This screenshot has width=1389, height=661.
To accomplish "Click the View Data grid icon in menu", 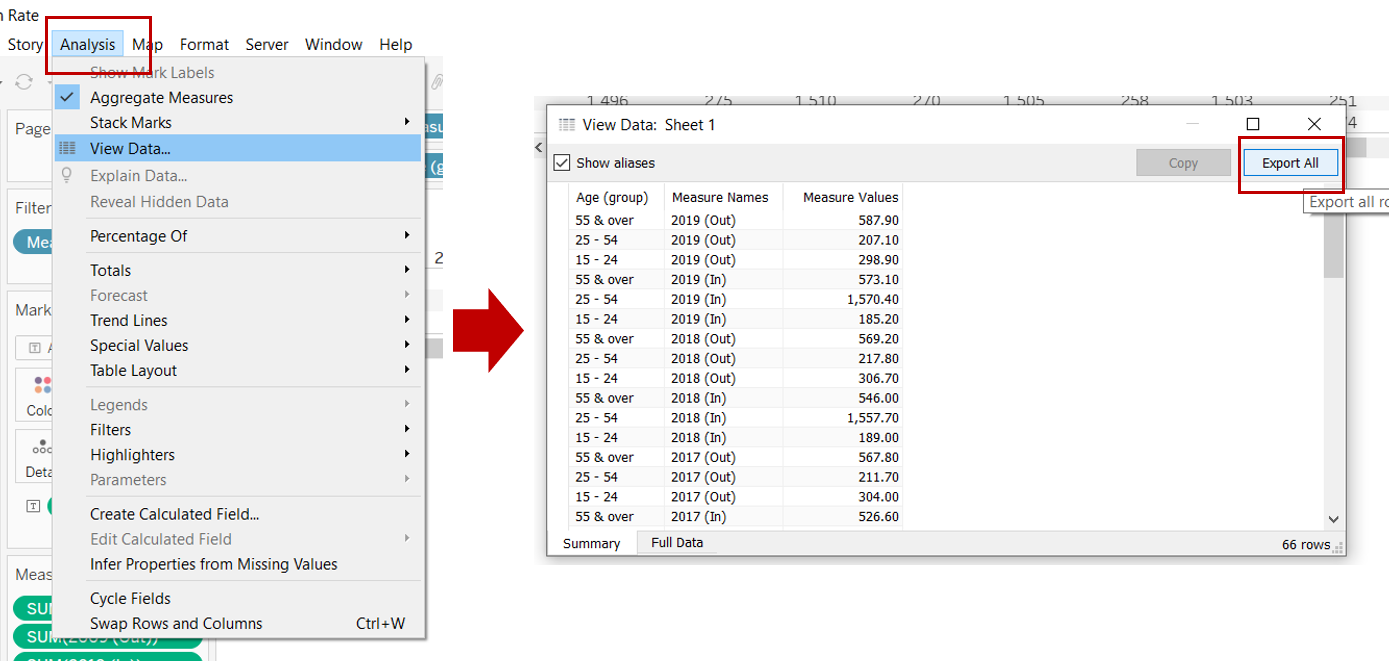I will [67, 148].
